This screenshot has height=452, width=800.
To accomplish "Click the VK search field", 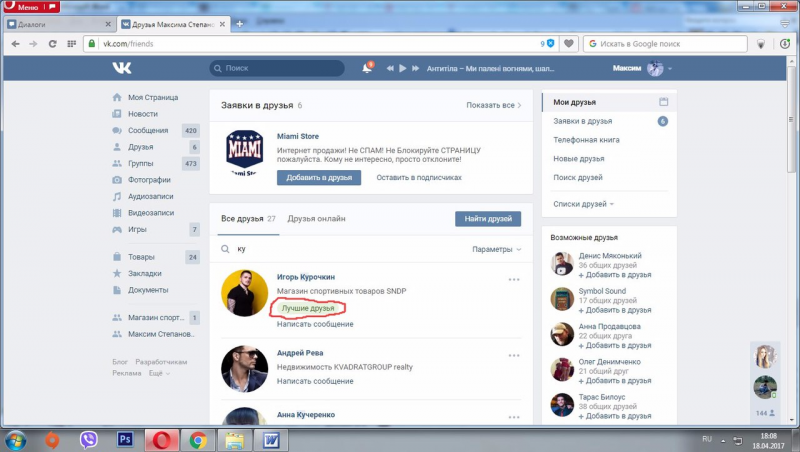I will [x=277, y=68].
